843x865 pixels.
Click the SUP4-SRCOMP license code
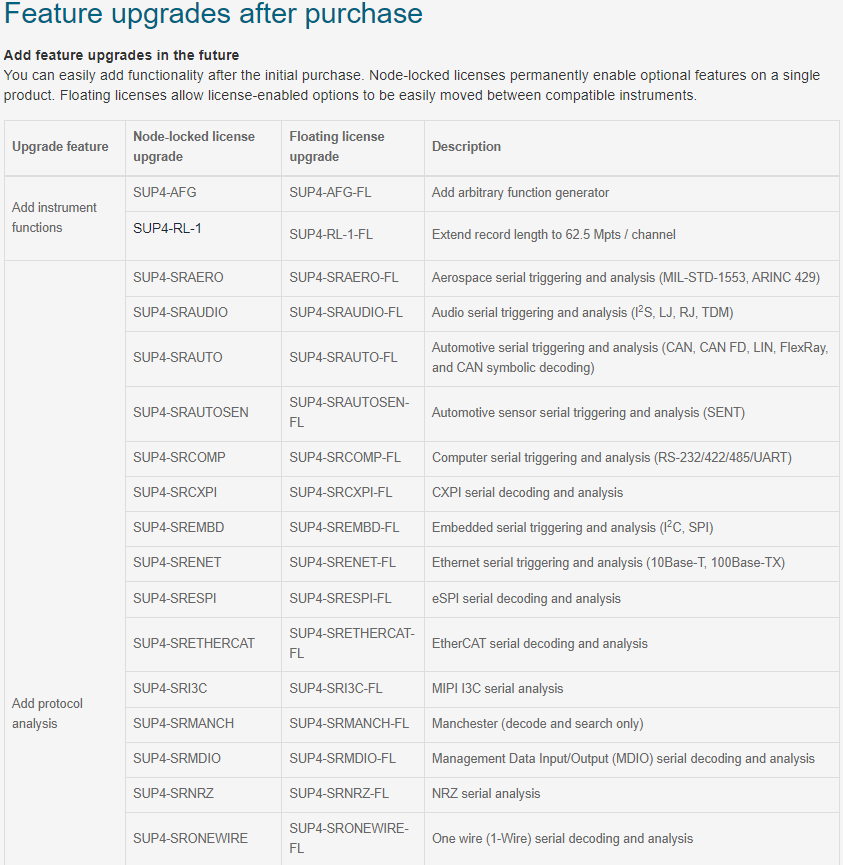click(x=179, y=458)
